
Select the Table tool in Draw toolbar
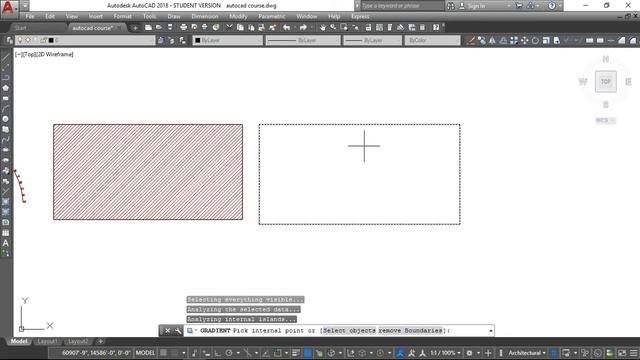point(5,233)
